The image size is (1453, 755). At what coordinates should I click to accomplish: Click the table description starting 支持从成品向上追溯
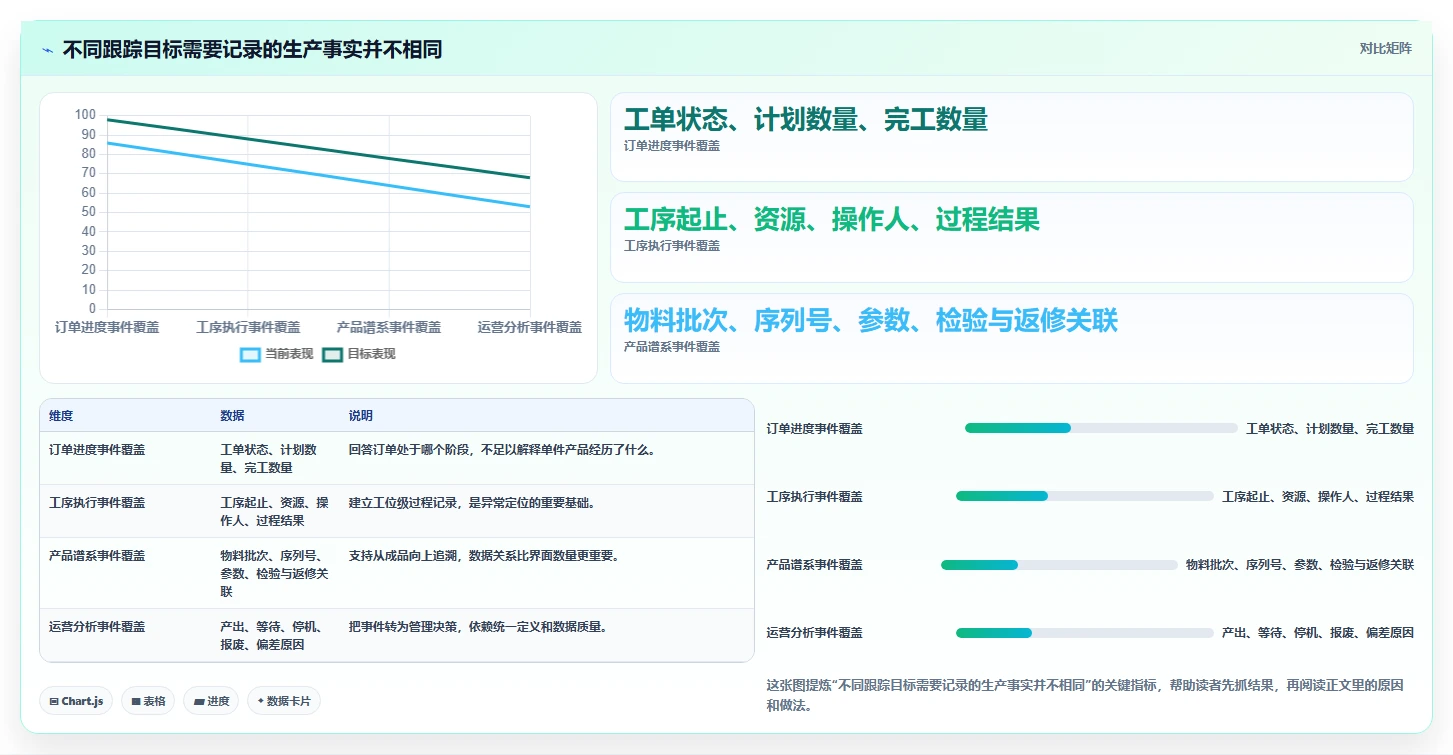(485, 556)
